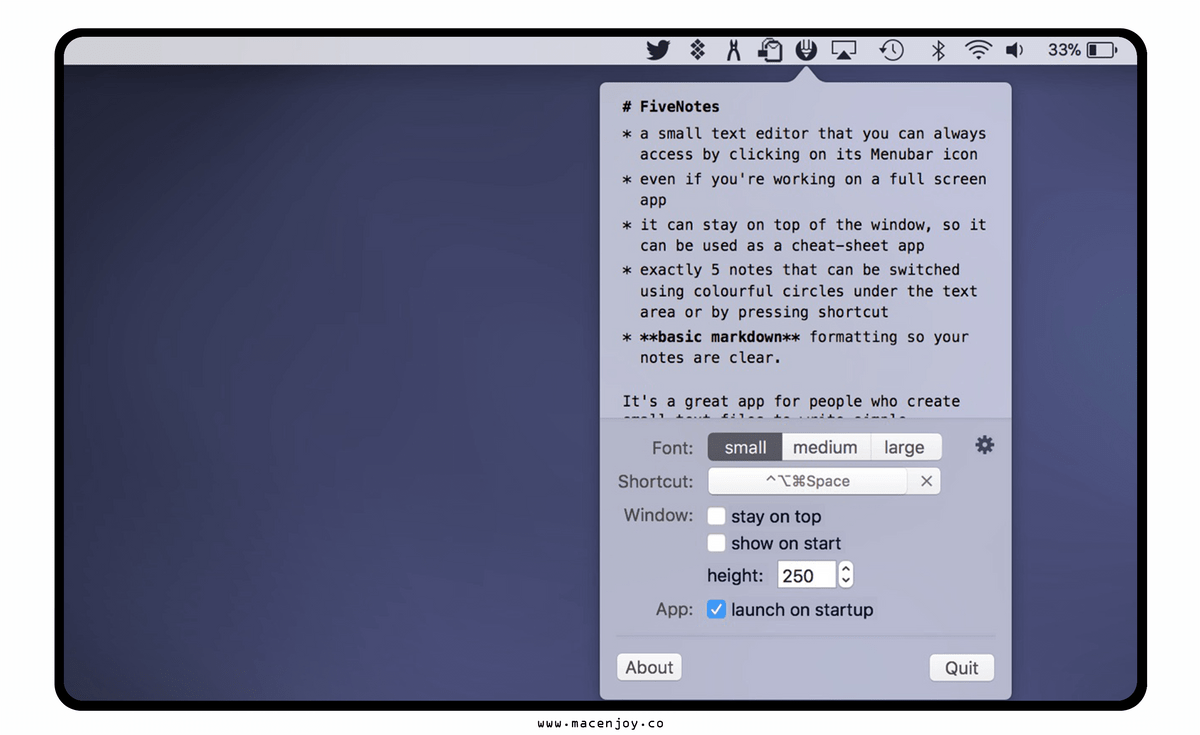The height and width of the screenshot is (735, 1200).
Task: Click the 33% battery percentage text
Action: [x=1064, y=50]
